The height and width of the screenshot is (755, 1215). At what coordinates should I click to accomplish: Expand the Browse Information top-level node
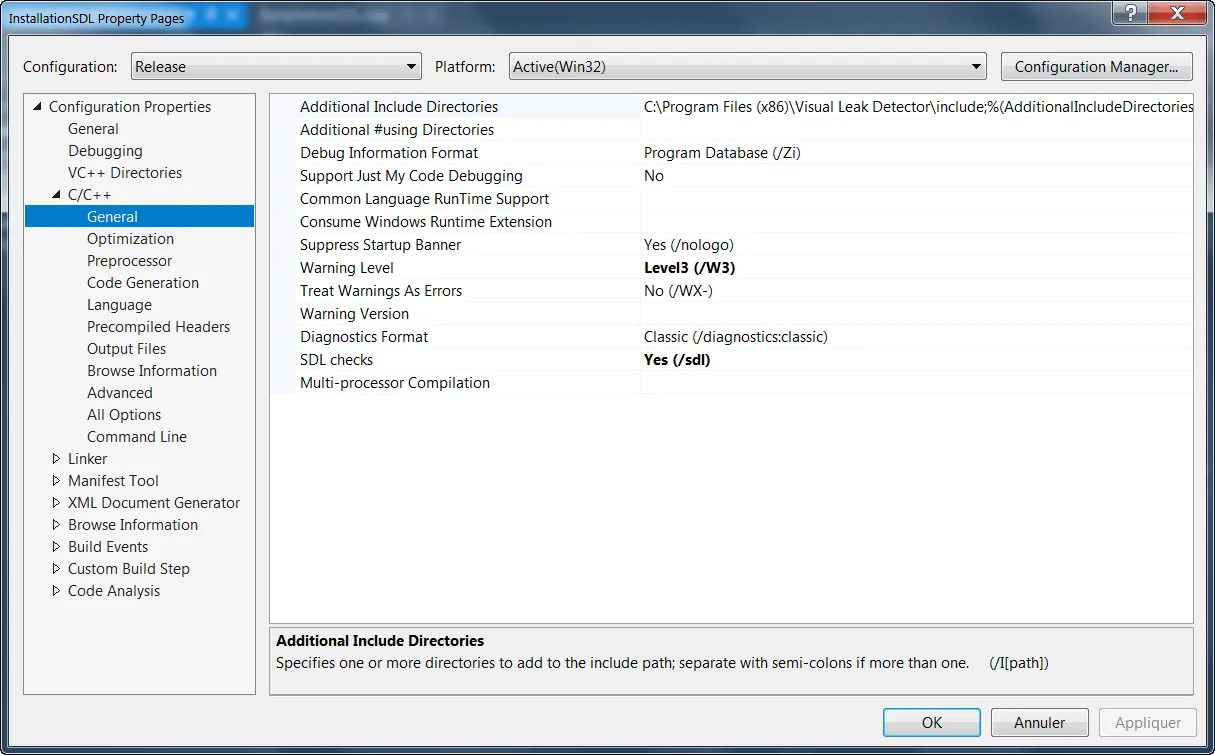(57, 525)
